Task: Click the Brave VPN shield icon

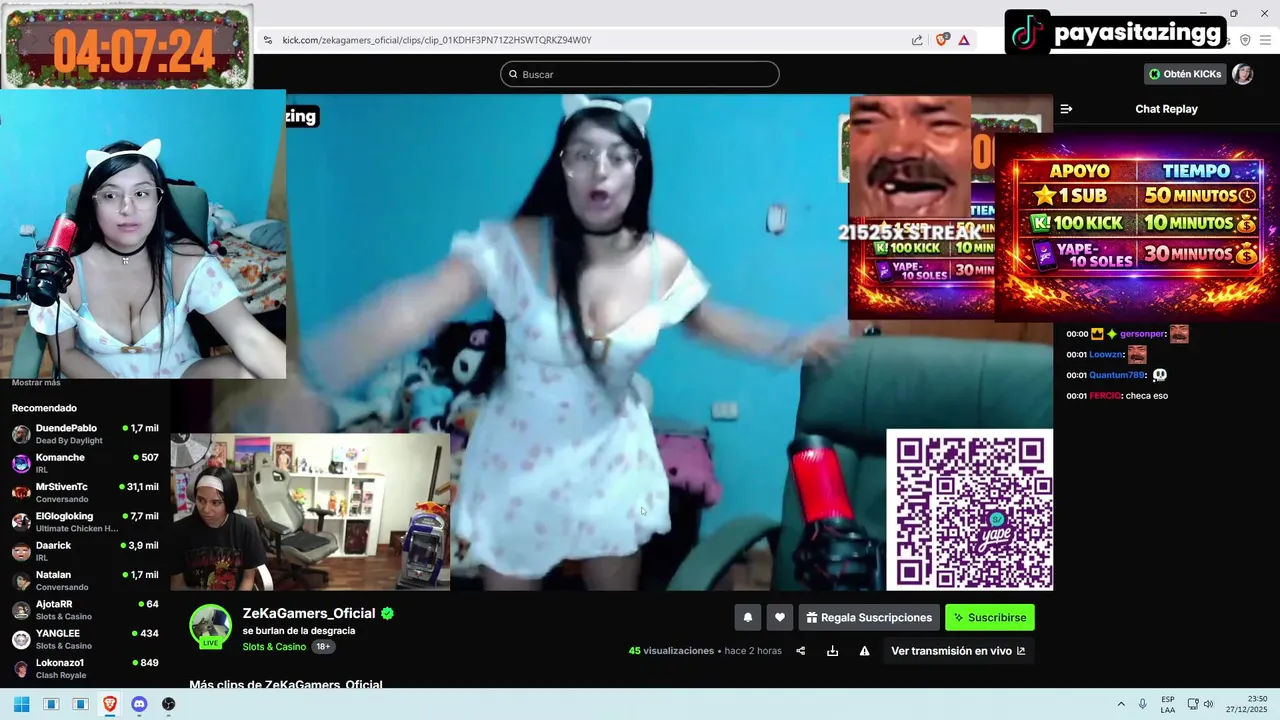Action: [1245, 40]
